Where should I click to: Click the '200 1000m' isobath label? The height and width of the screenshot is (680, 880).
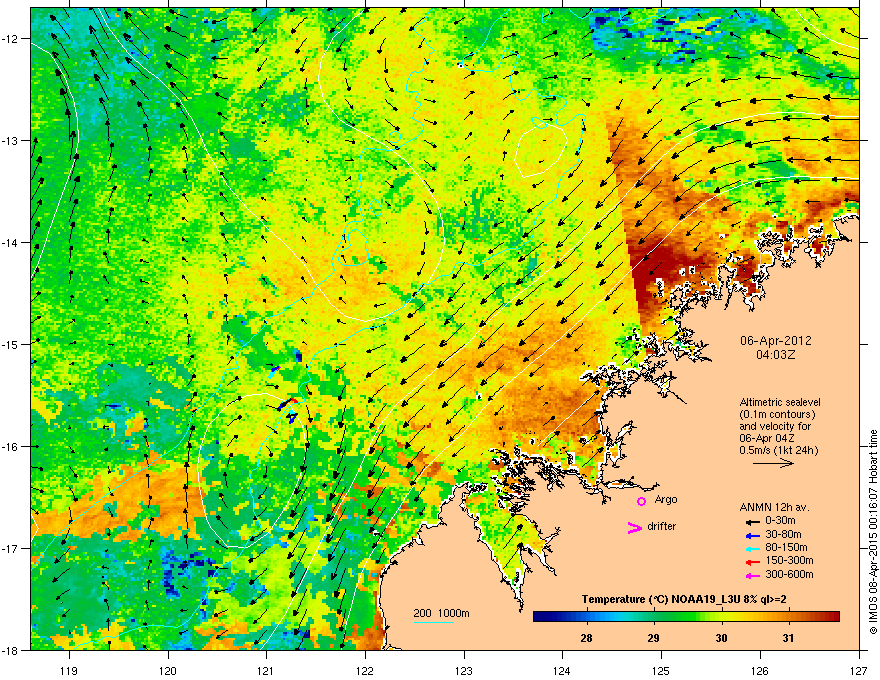(441, 613)
